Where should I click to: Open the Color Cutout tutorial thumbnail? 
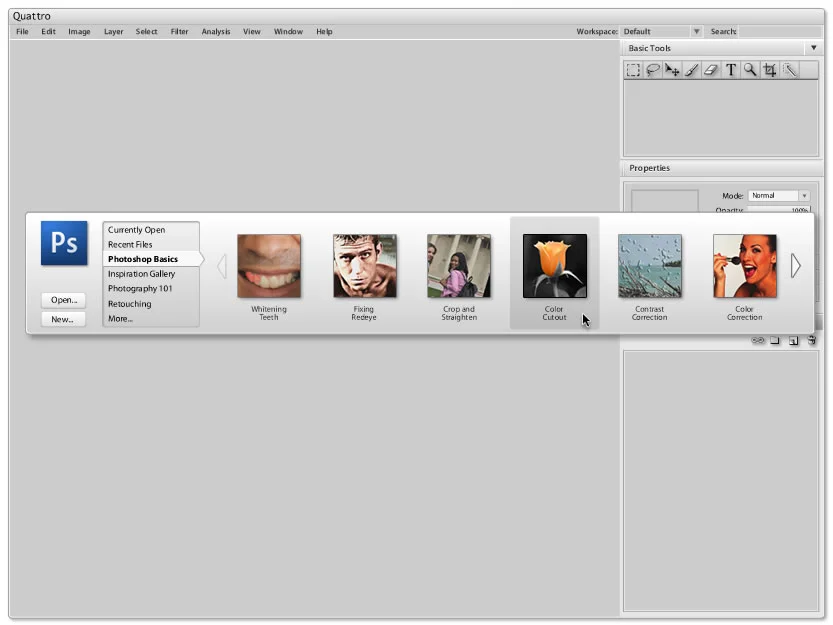[555, 266]
